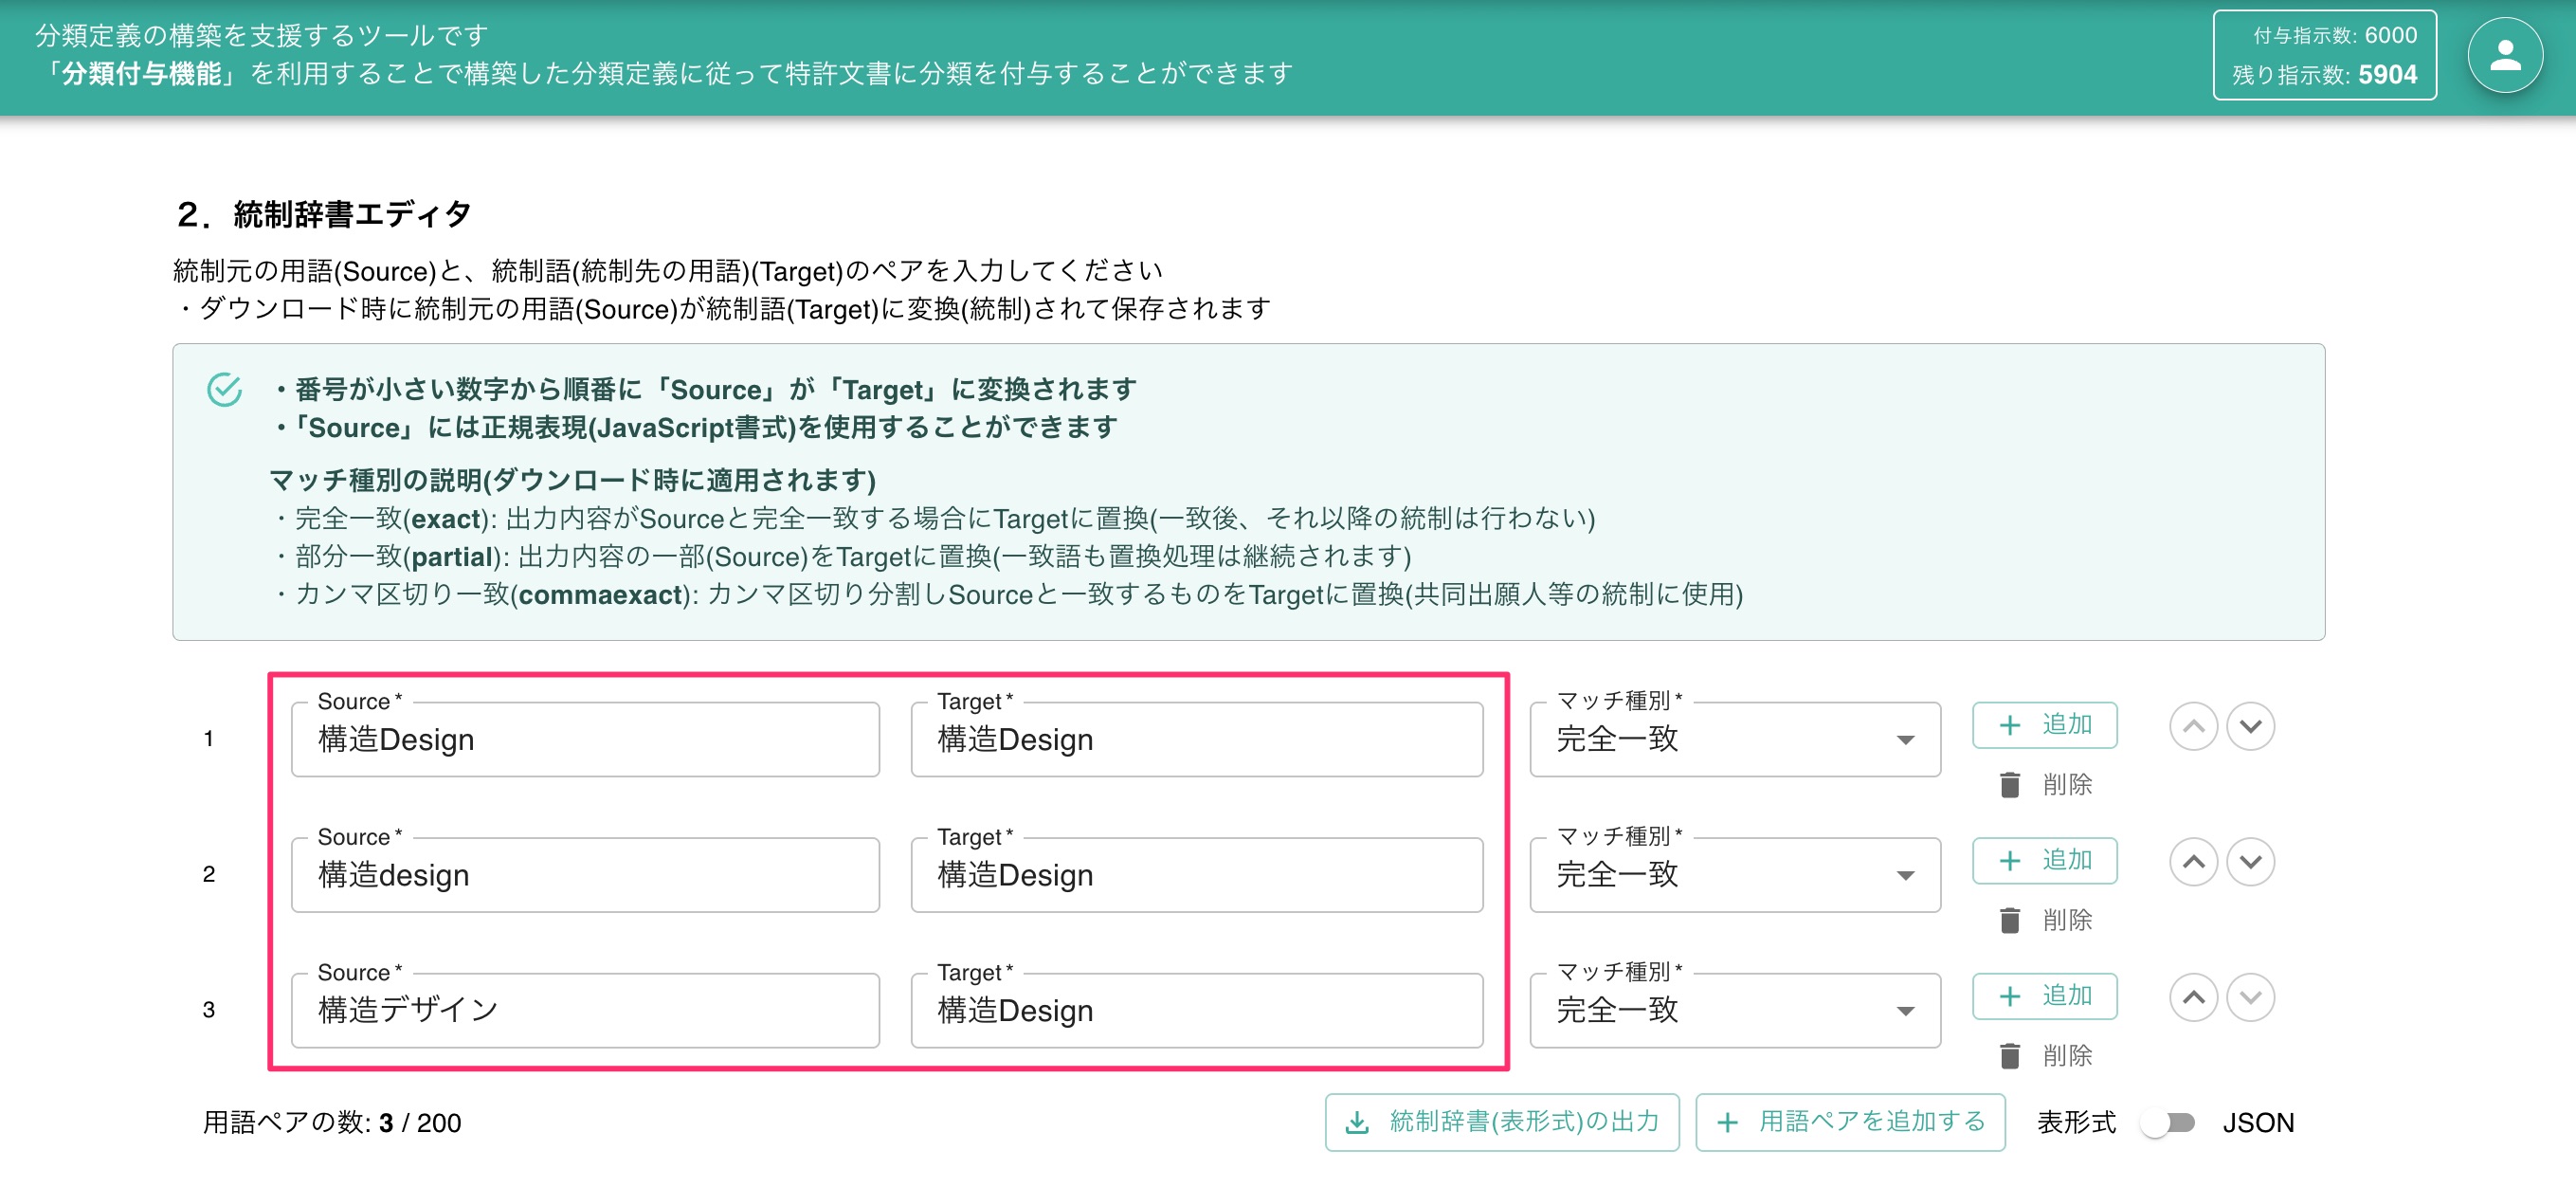Viewport: 2576px width, 1187px height.
Task: Open the user account avatar icon
Action: tap(2503, 56)
